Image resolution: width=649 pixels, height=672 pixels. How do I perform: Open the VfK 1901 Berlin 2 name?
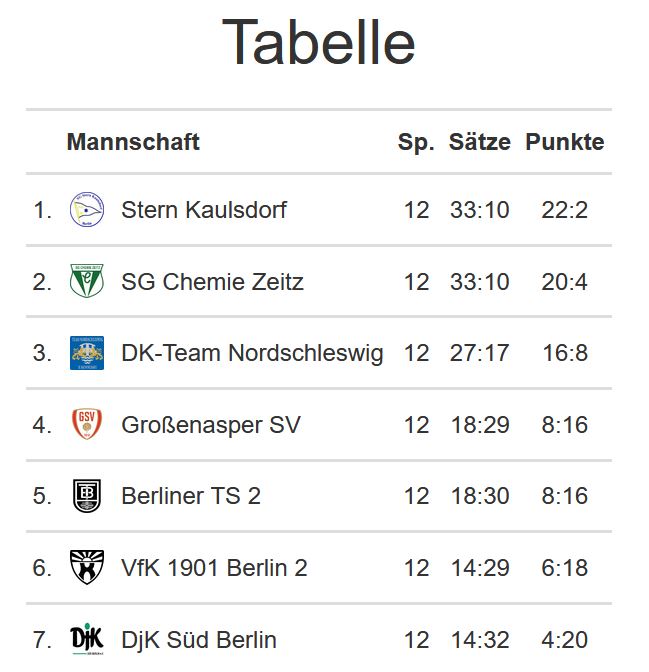tap(214, 568)
